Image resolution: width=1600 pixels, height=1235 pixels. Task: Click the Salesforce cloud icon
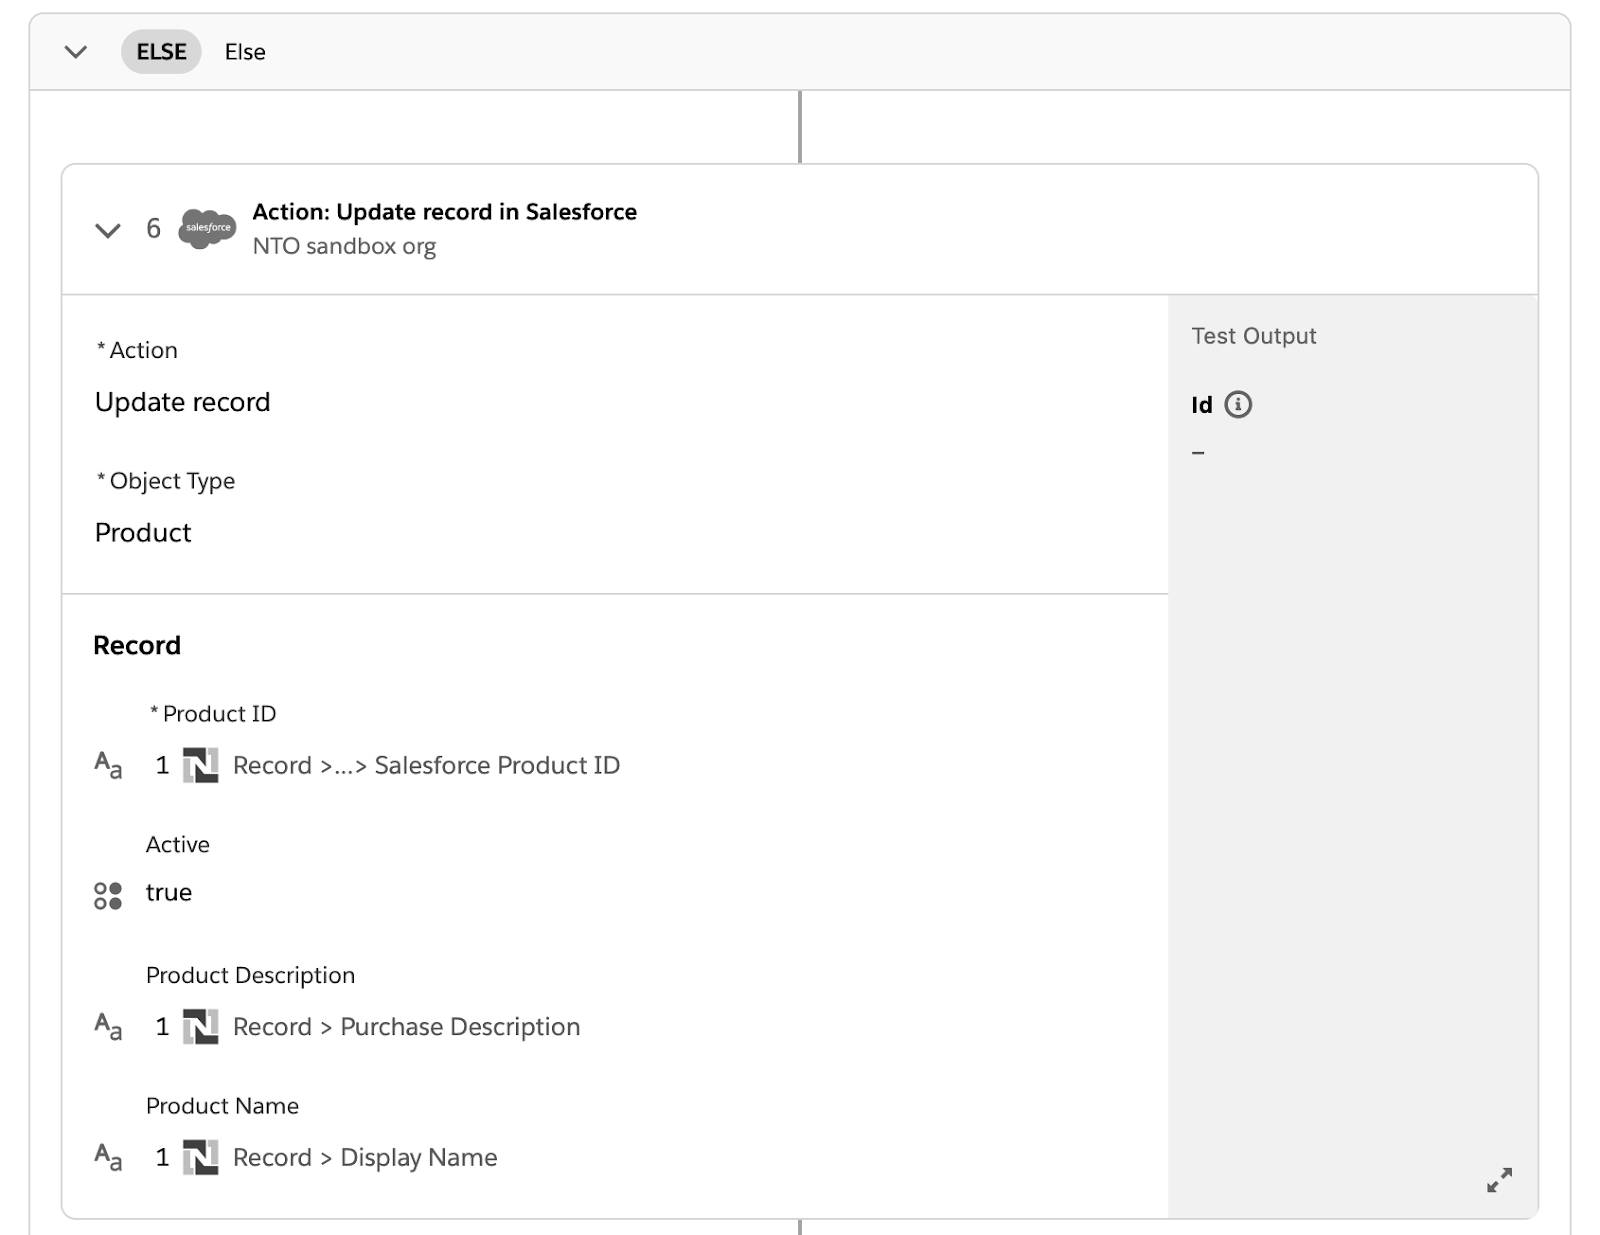point(207,228)
